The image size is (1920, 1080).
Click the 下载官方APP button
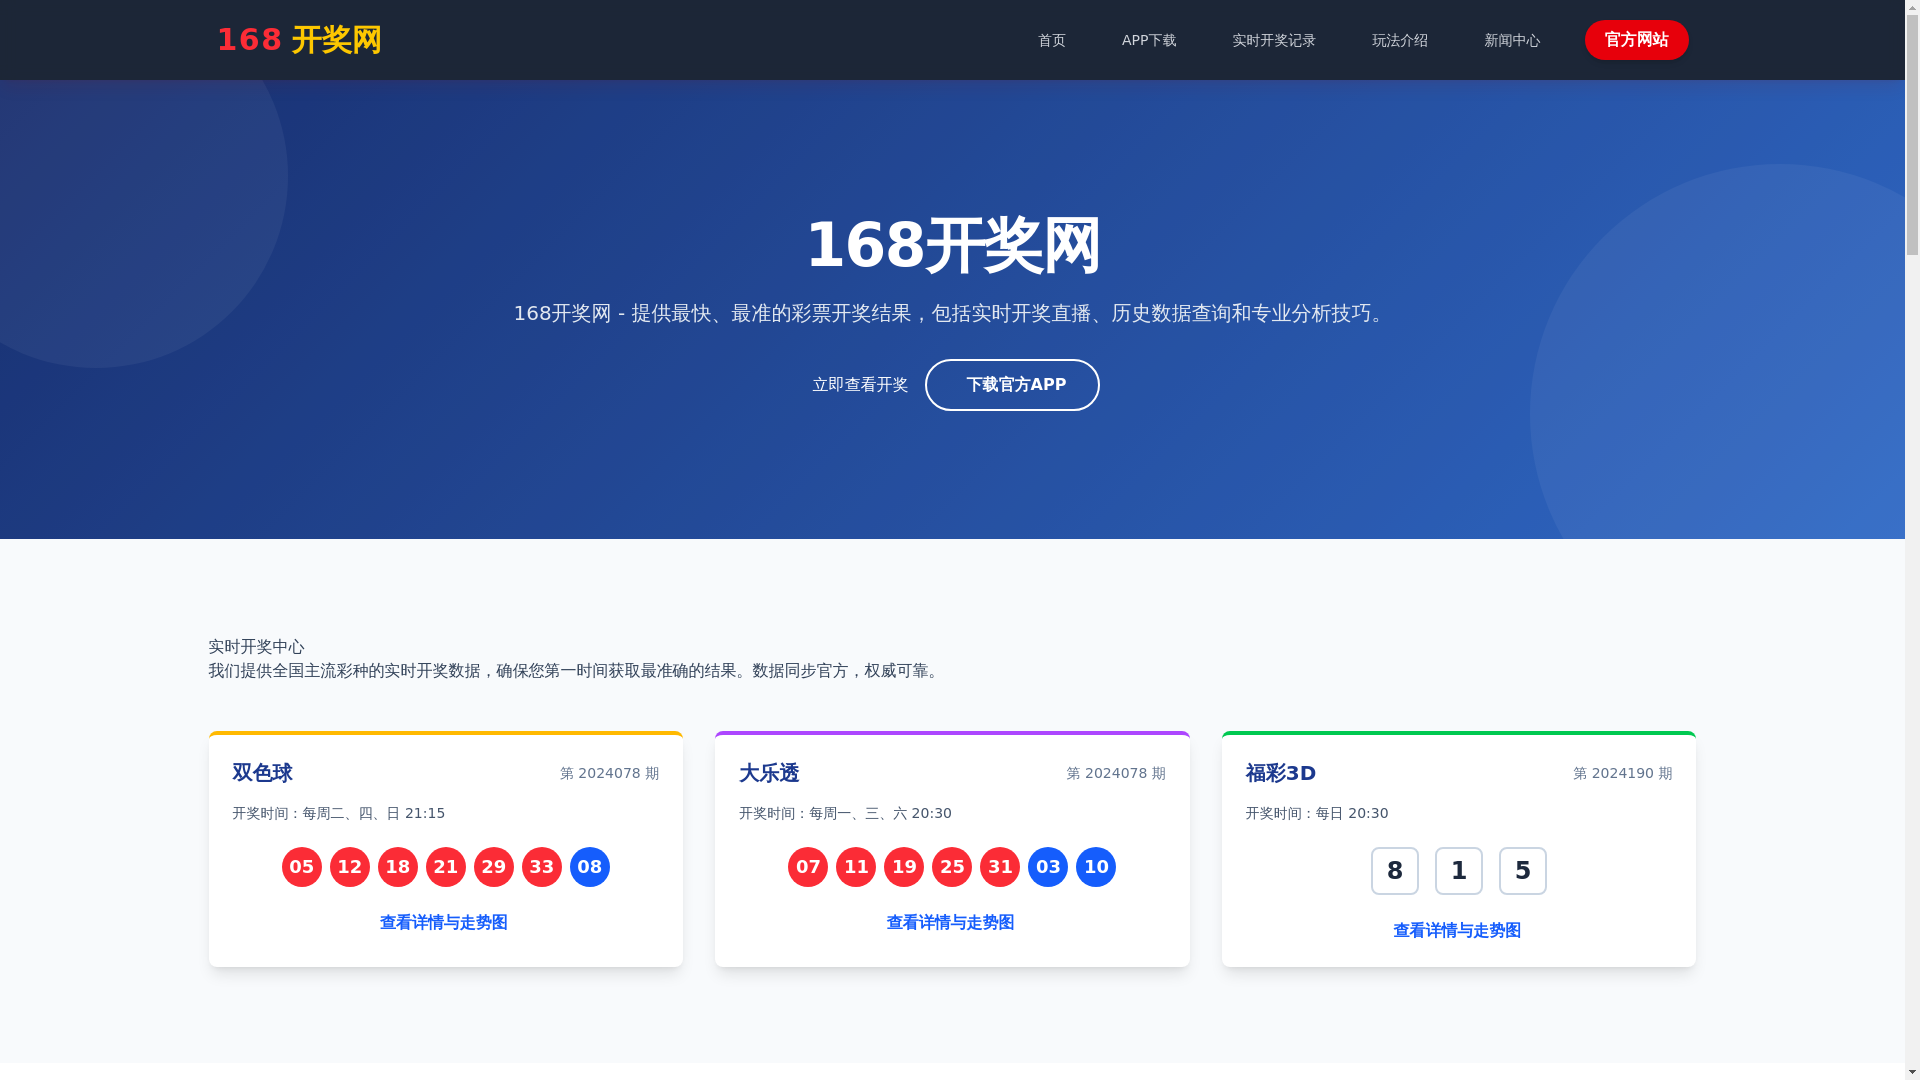[x=1012, y=385]
